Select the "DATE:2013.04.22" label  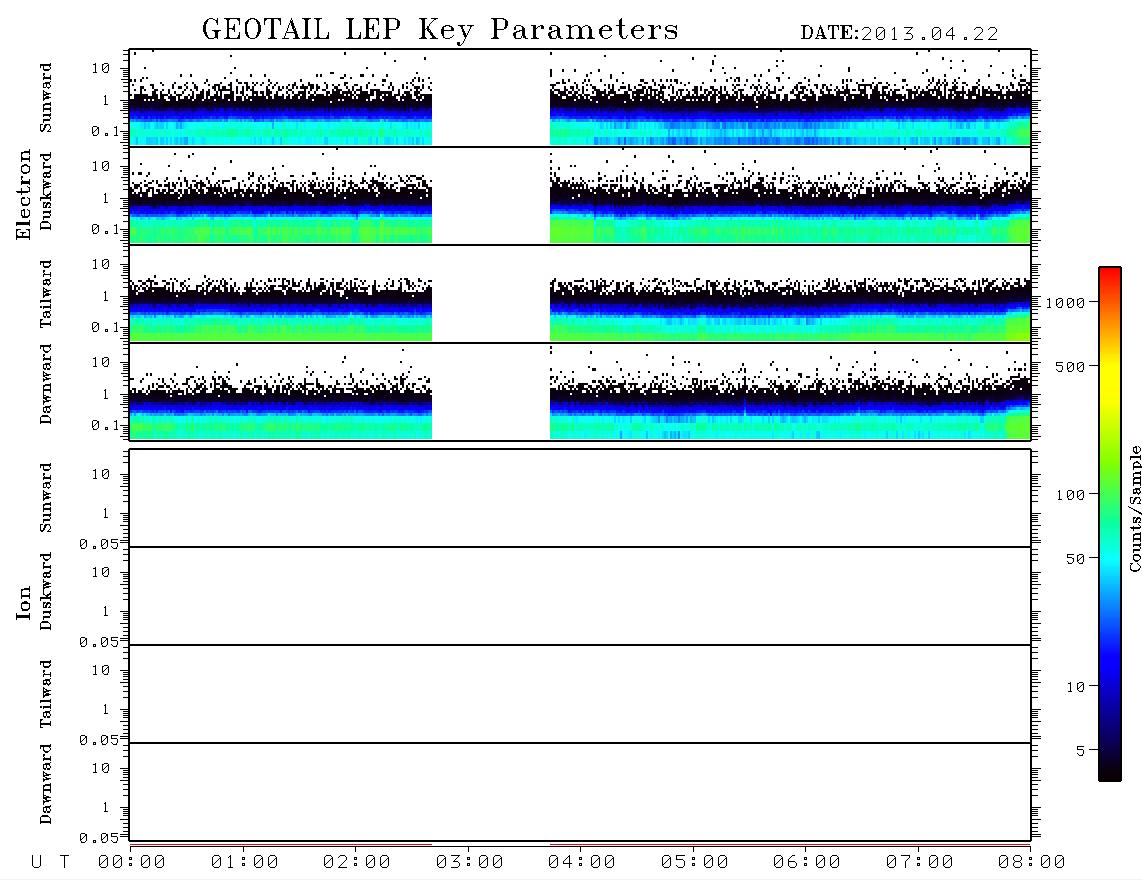899,34
